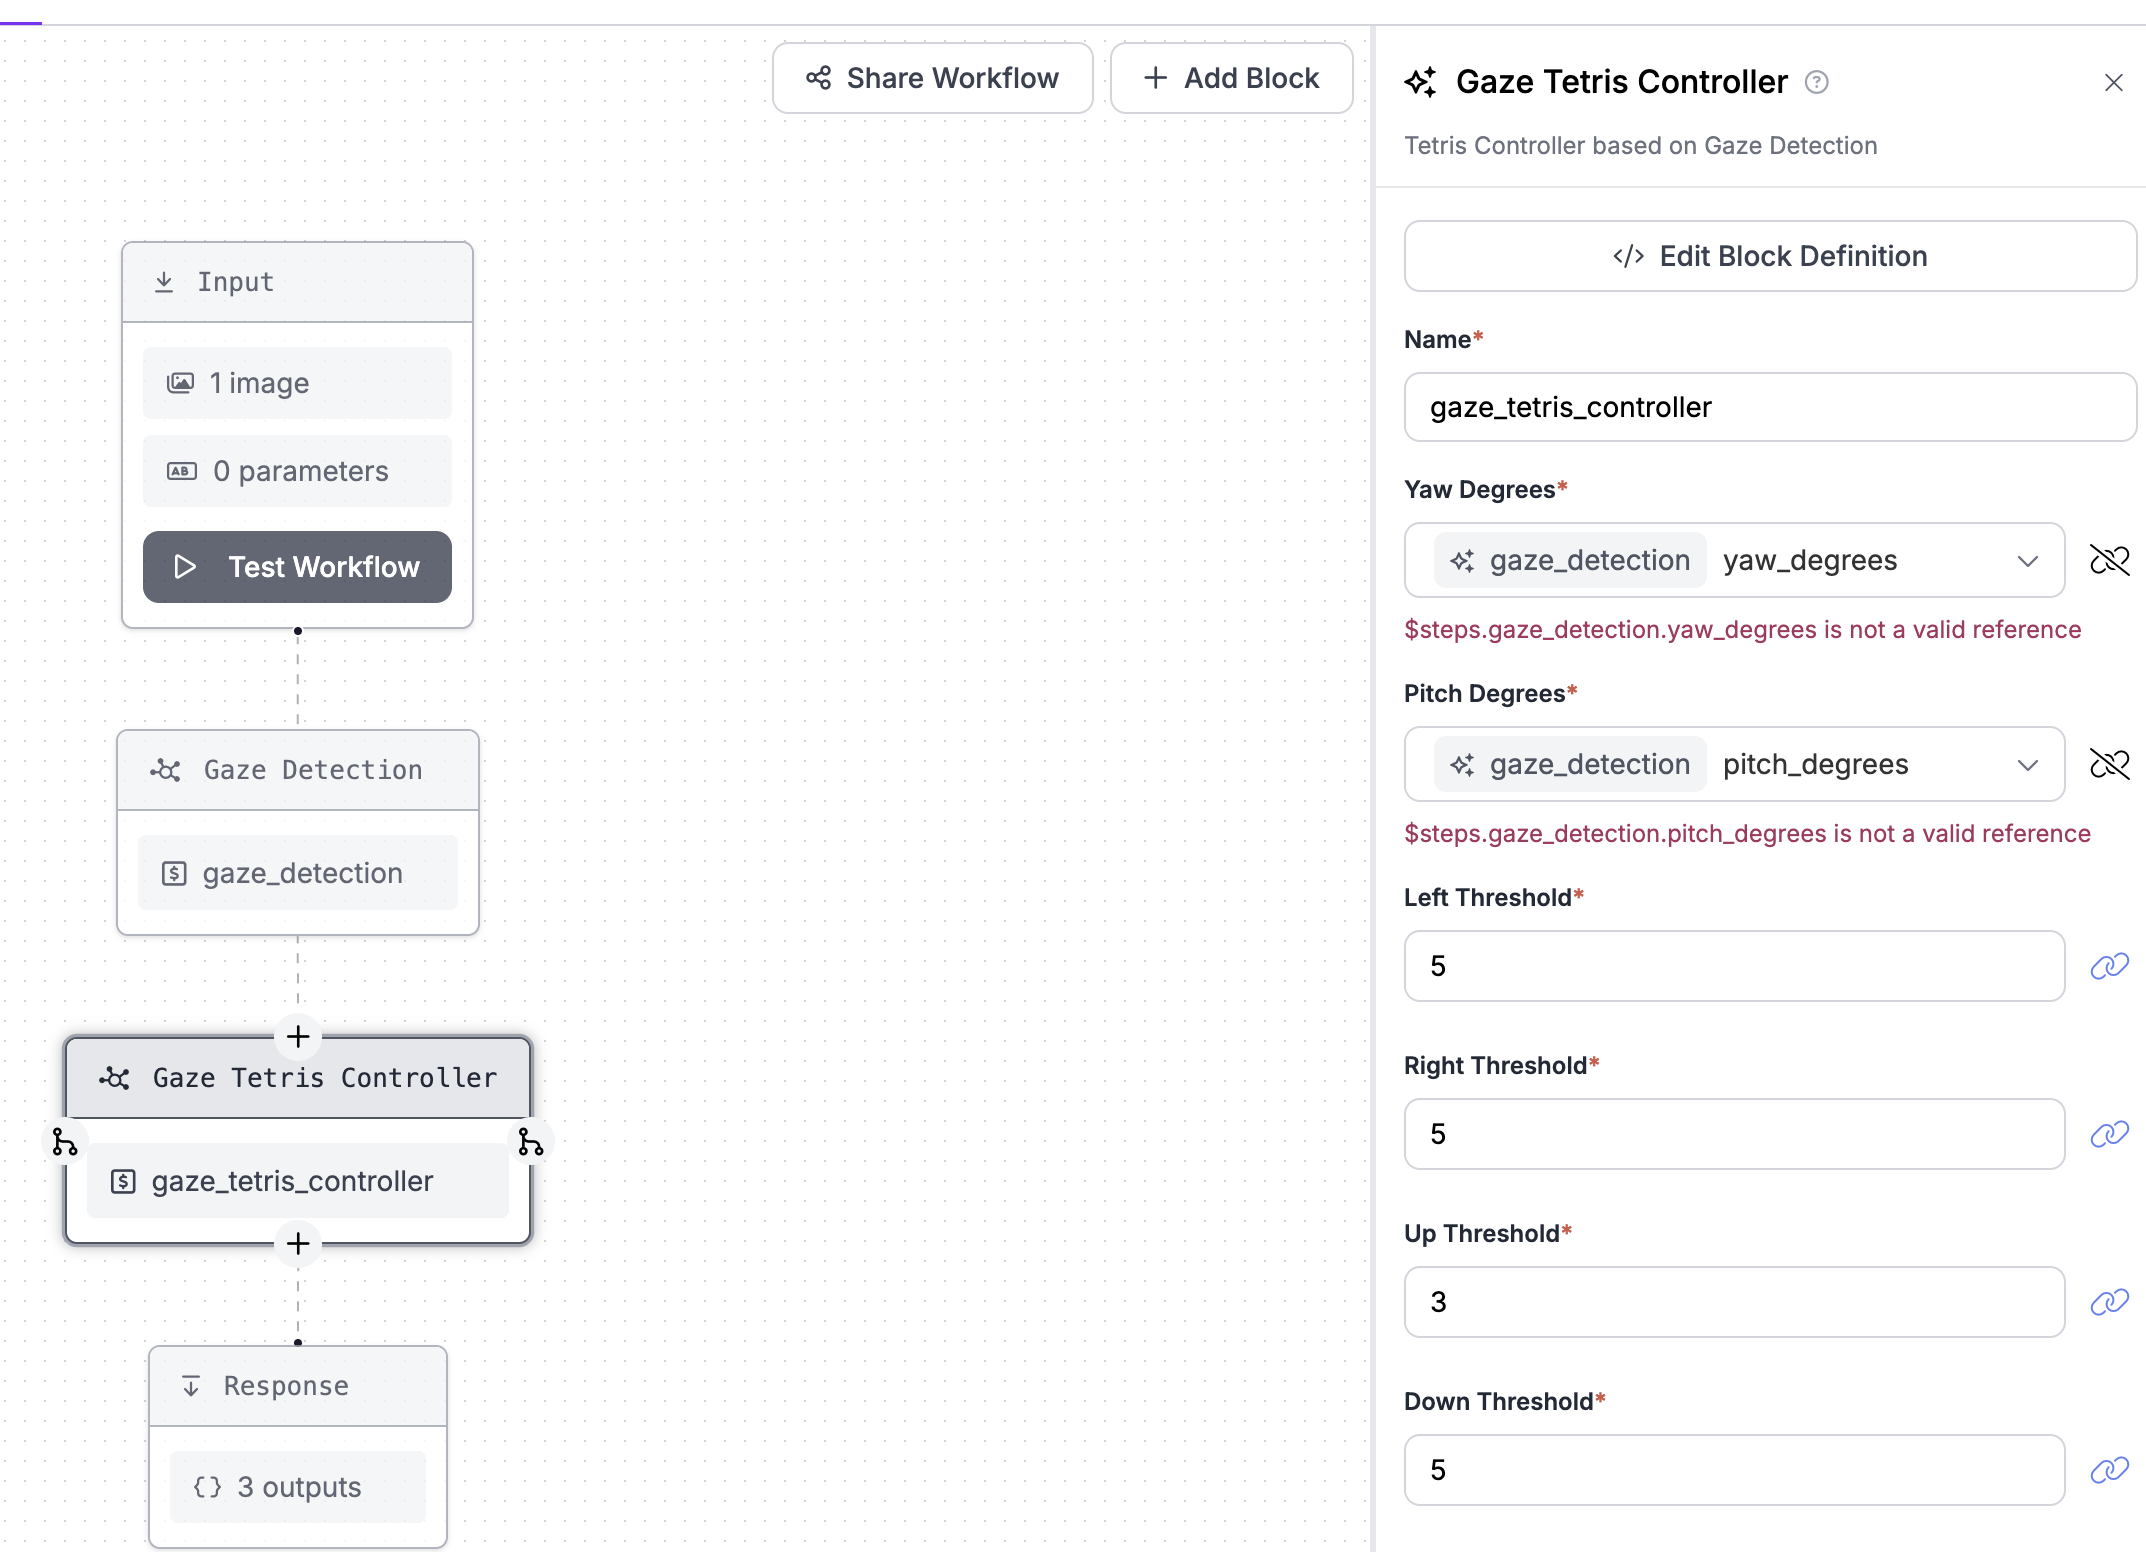This screenshot has height=1552, width=2146.
Task: Click the Name input field
Action: (x=1770, y=407)
